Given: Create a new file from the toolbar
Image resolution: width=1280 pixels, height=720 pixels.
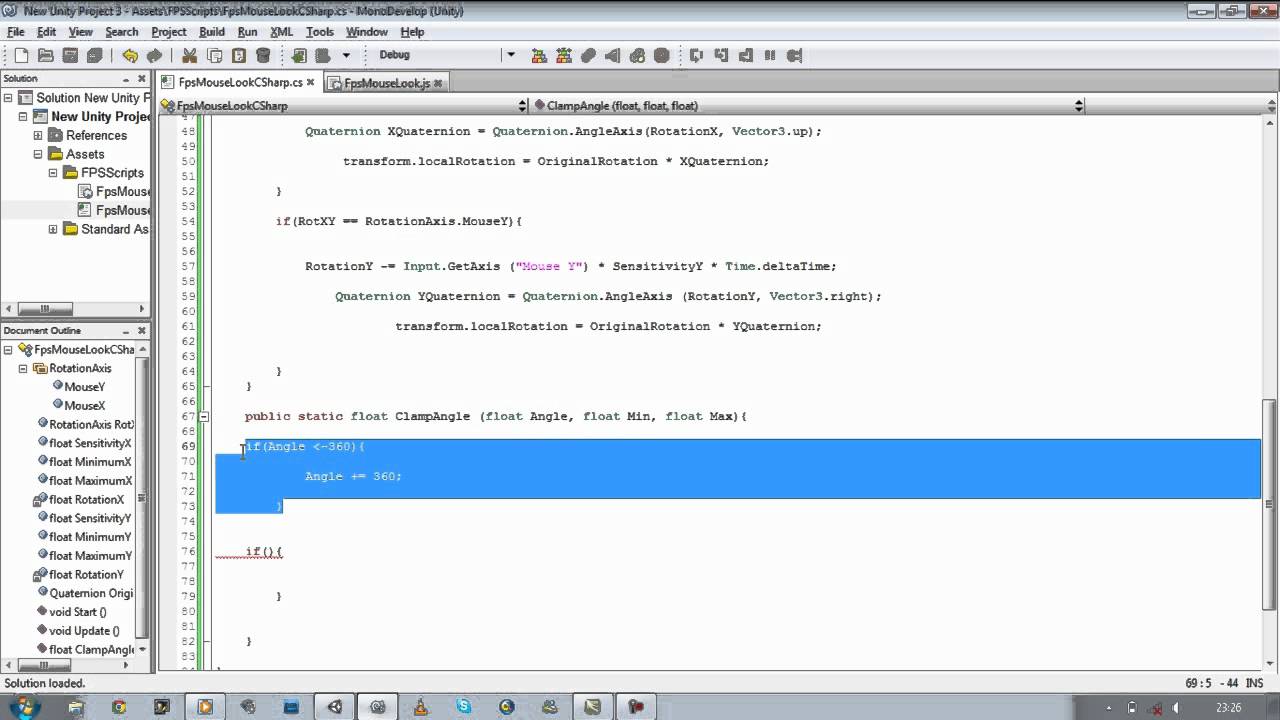Looking at the screenshot, I should (21, 56).
